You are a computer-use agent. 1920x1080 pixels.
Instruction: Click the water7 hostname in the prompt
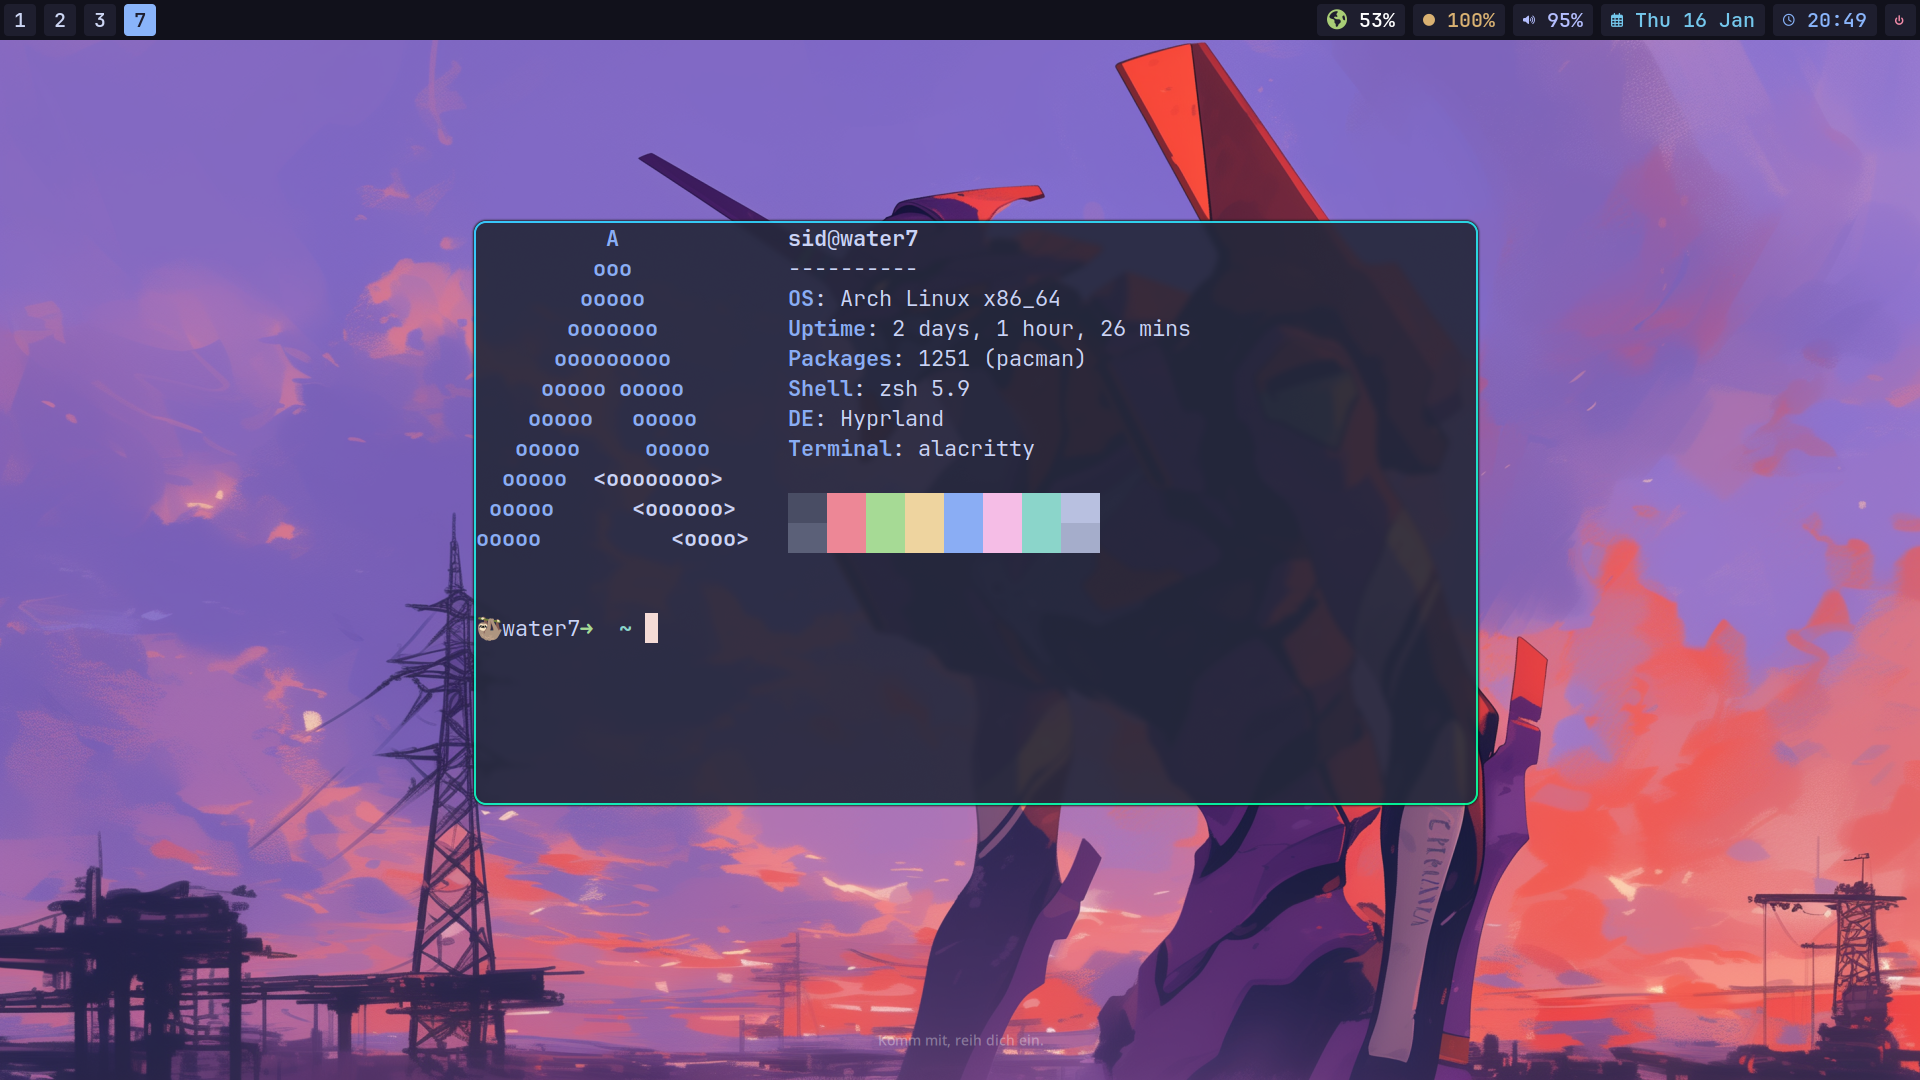[541, 629]
